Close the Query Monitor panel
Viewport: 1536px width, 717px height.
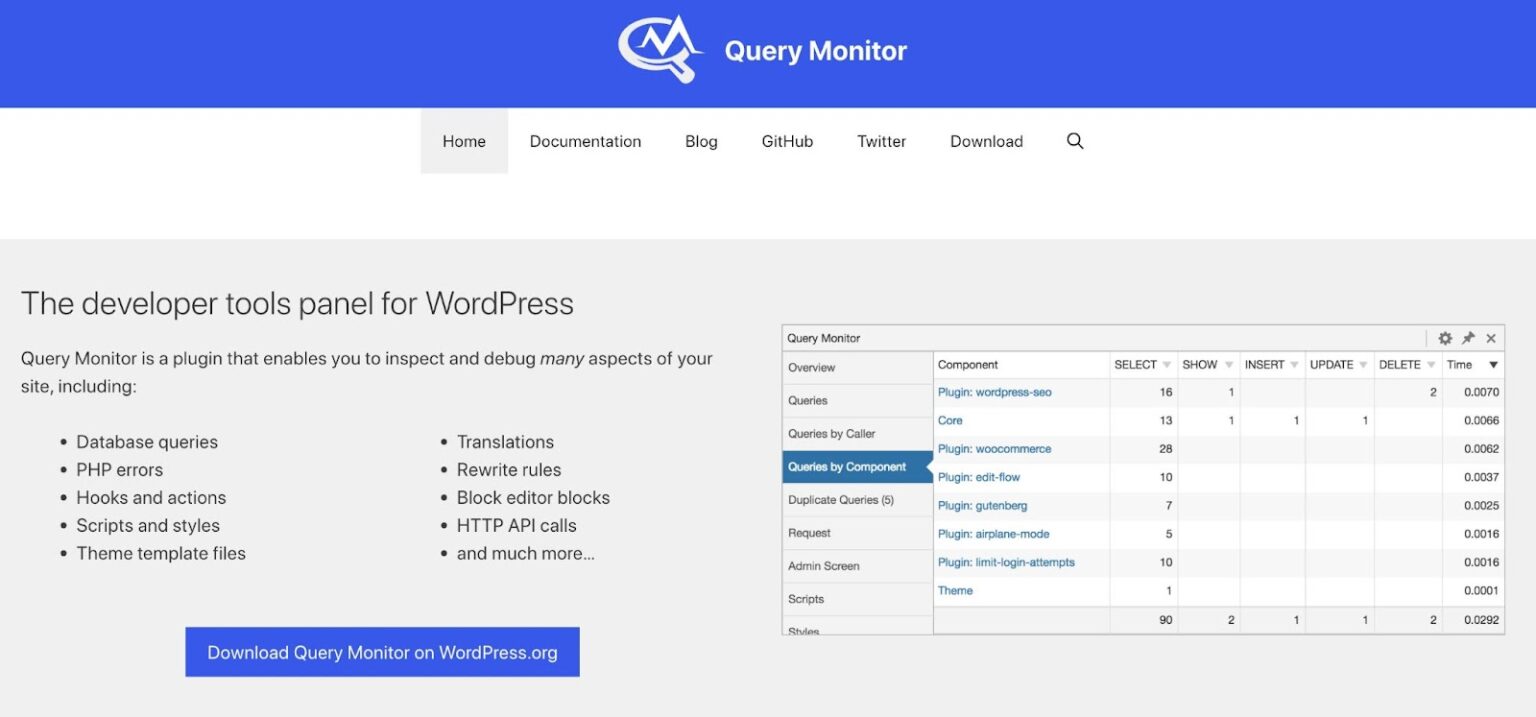pyautogui.click(x=1491, y=338)
